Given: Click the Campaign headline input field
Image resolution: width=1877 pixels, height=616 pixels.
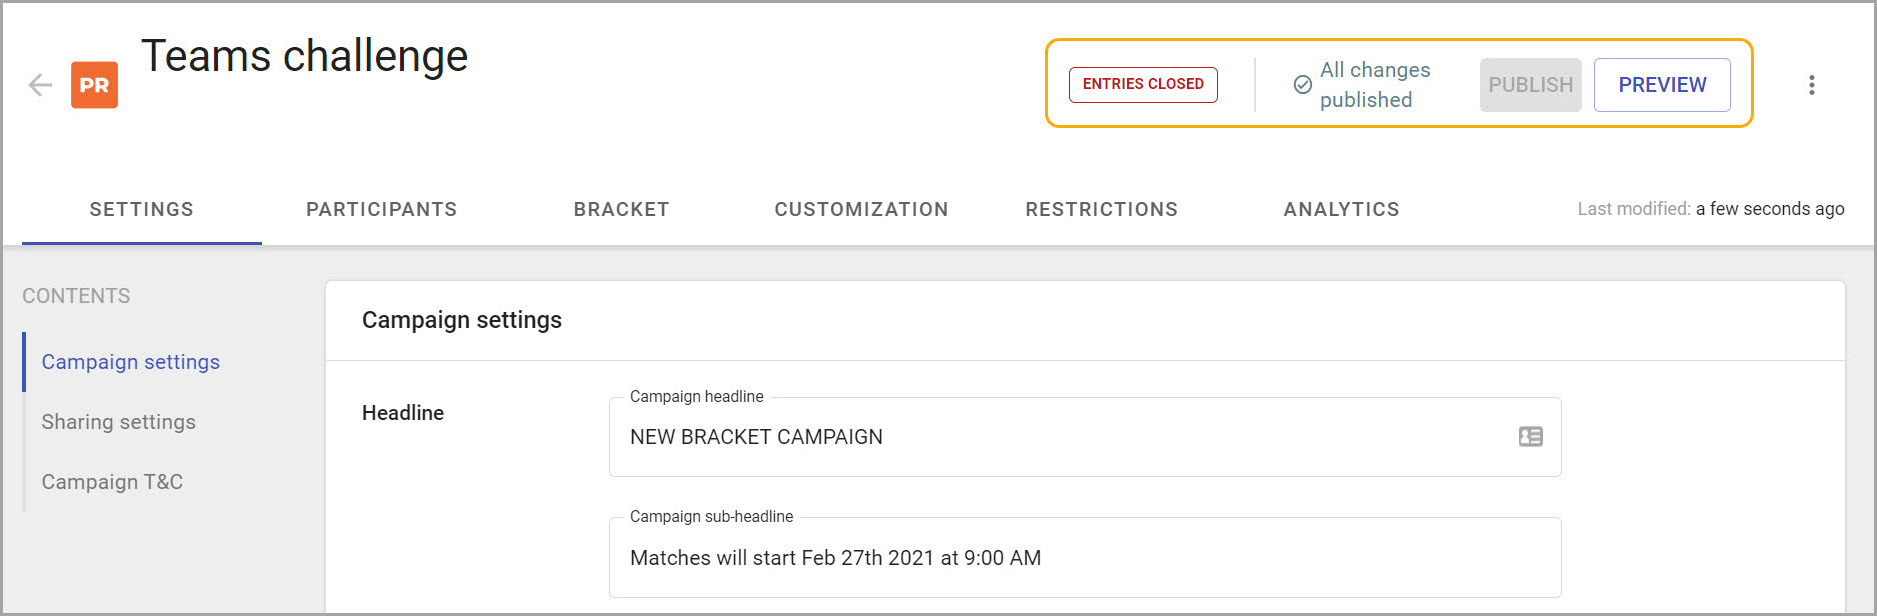Looking at the screenshot, I should [1085, 437].
